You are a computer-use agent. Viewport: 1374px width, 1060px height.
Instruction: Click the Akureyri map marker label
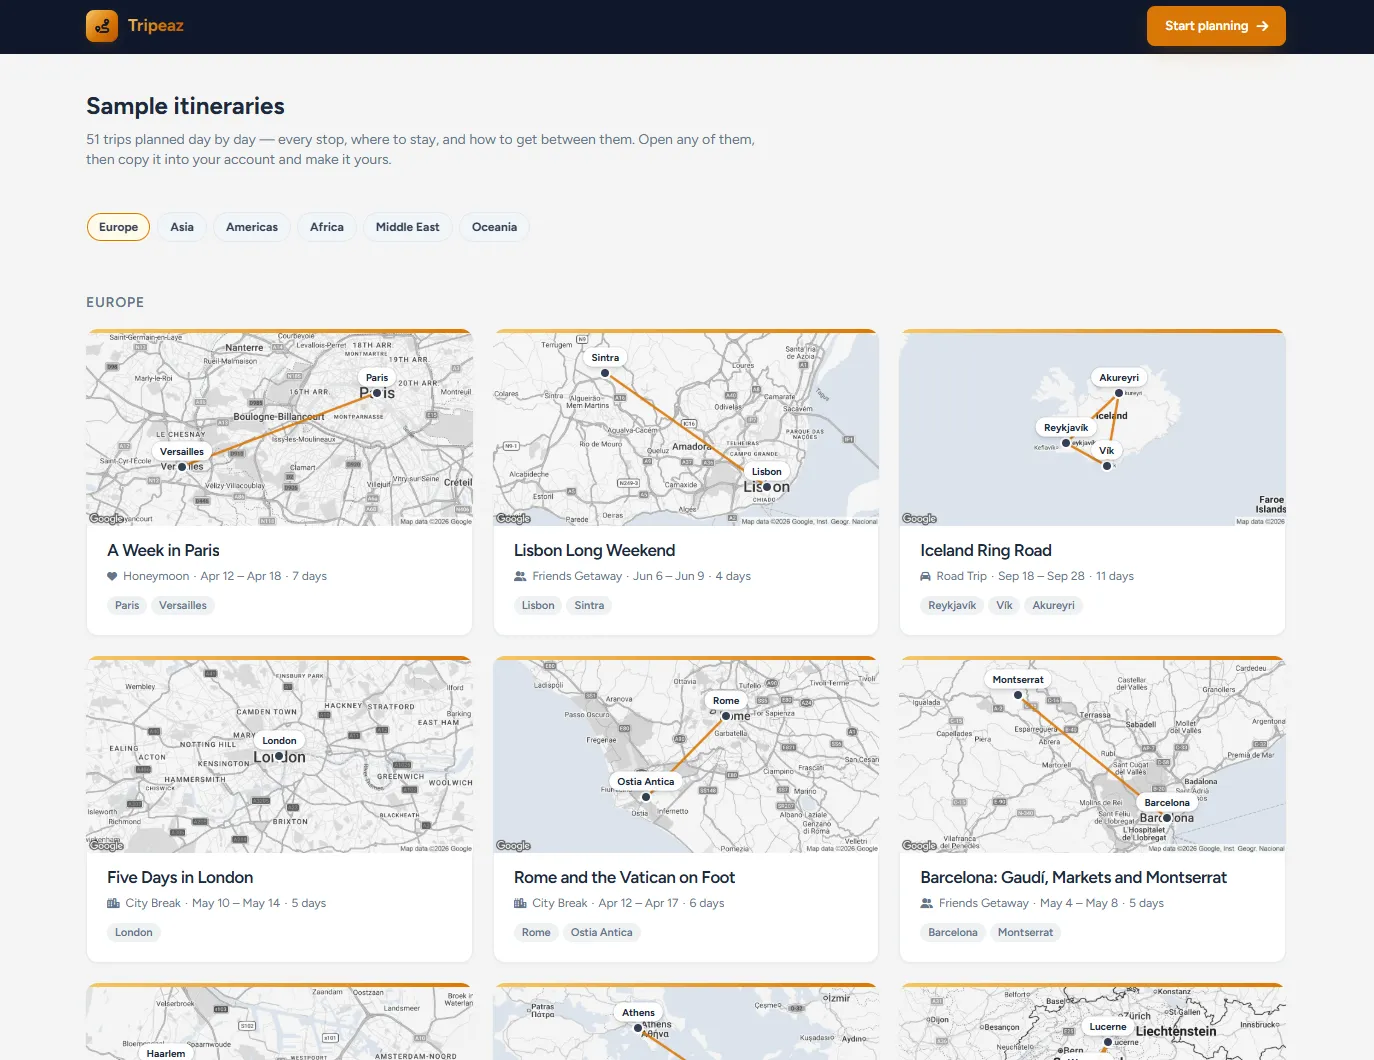tap(1119, 378)
